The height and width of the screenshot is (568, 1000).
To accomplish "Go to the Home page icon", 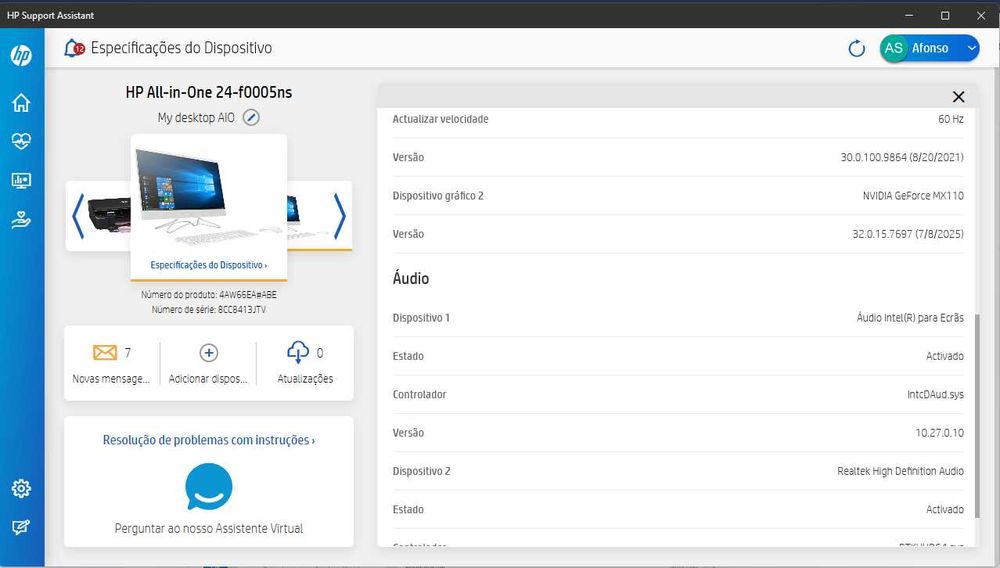I will (21, 103).
